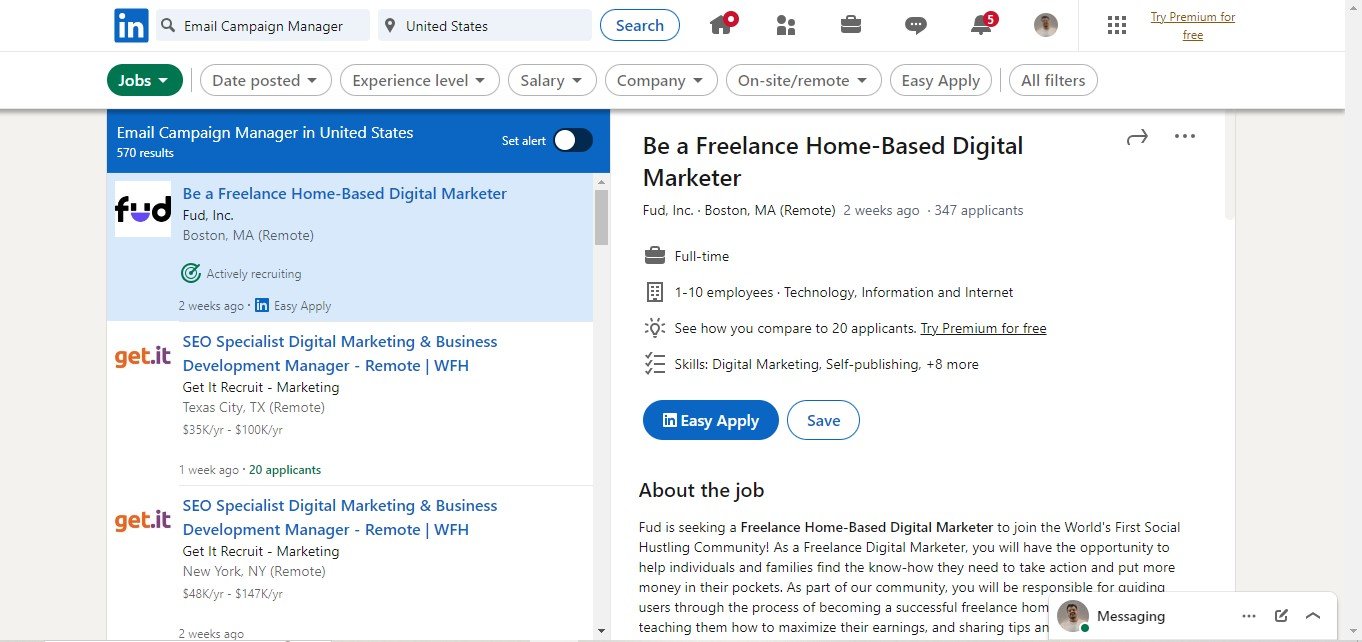1362x642 pixels.
Task: Open the SEO Specialist job in New York
Action: click(x=340, y=518)
